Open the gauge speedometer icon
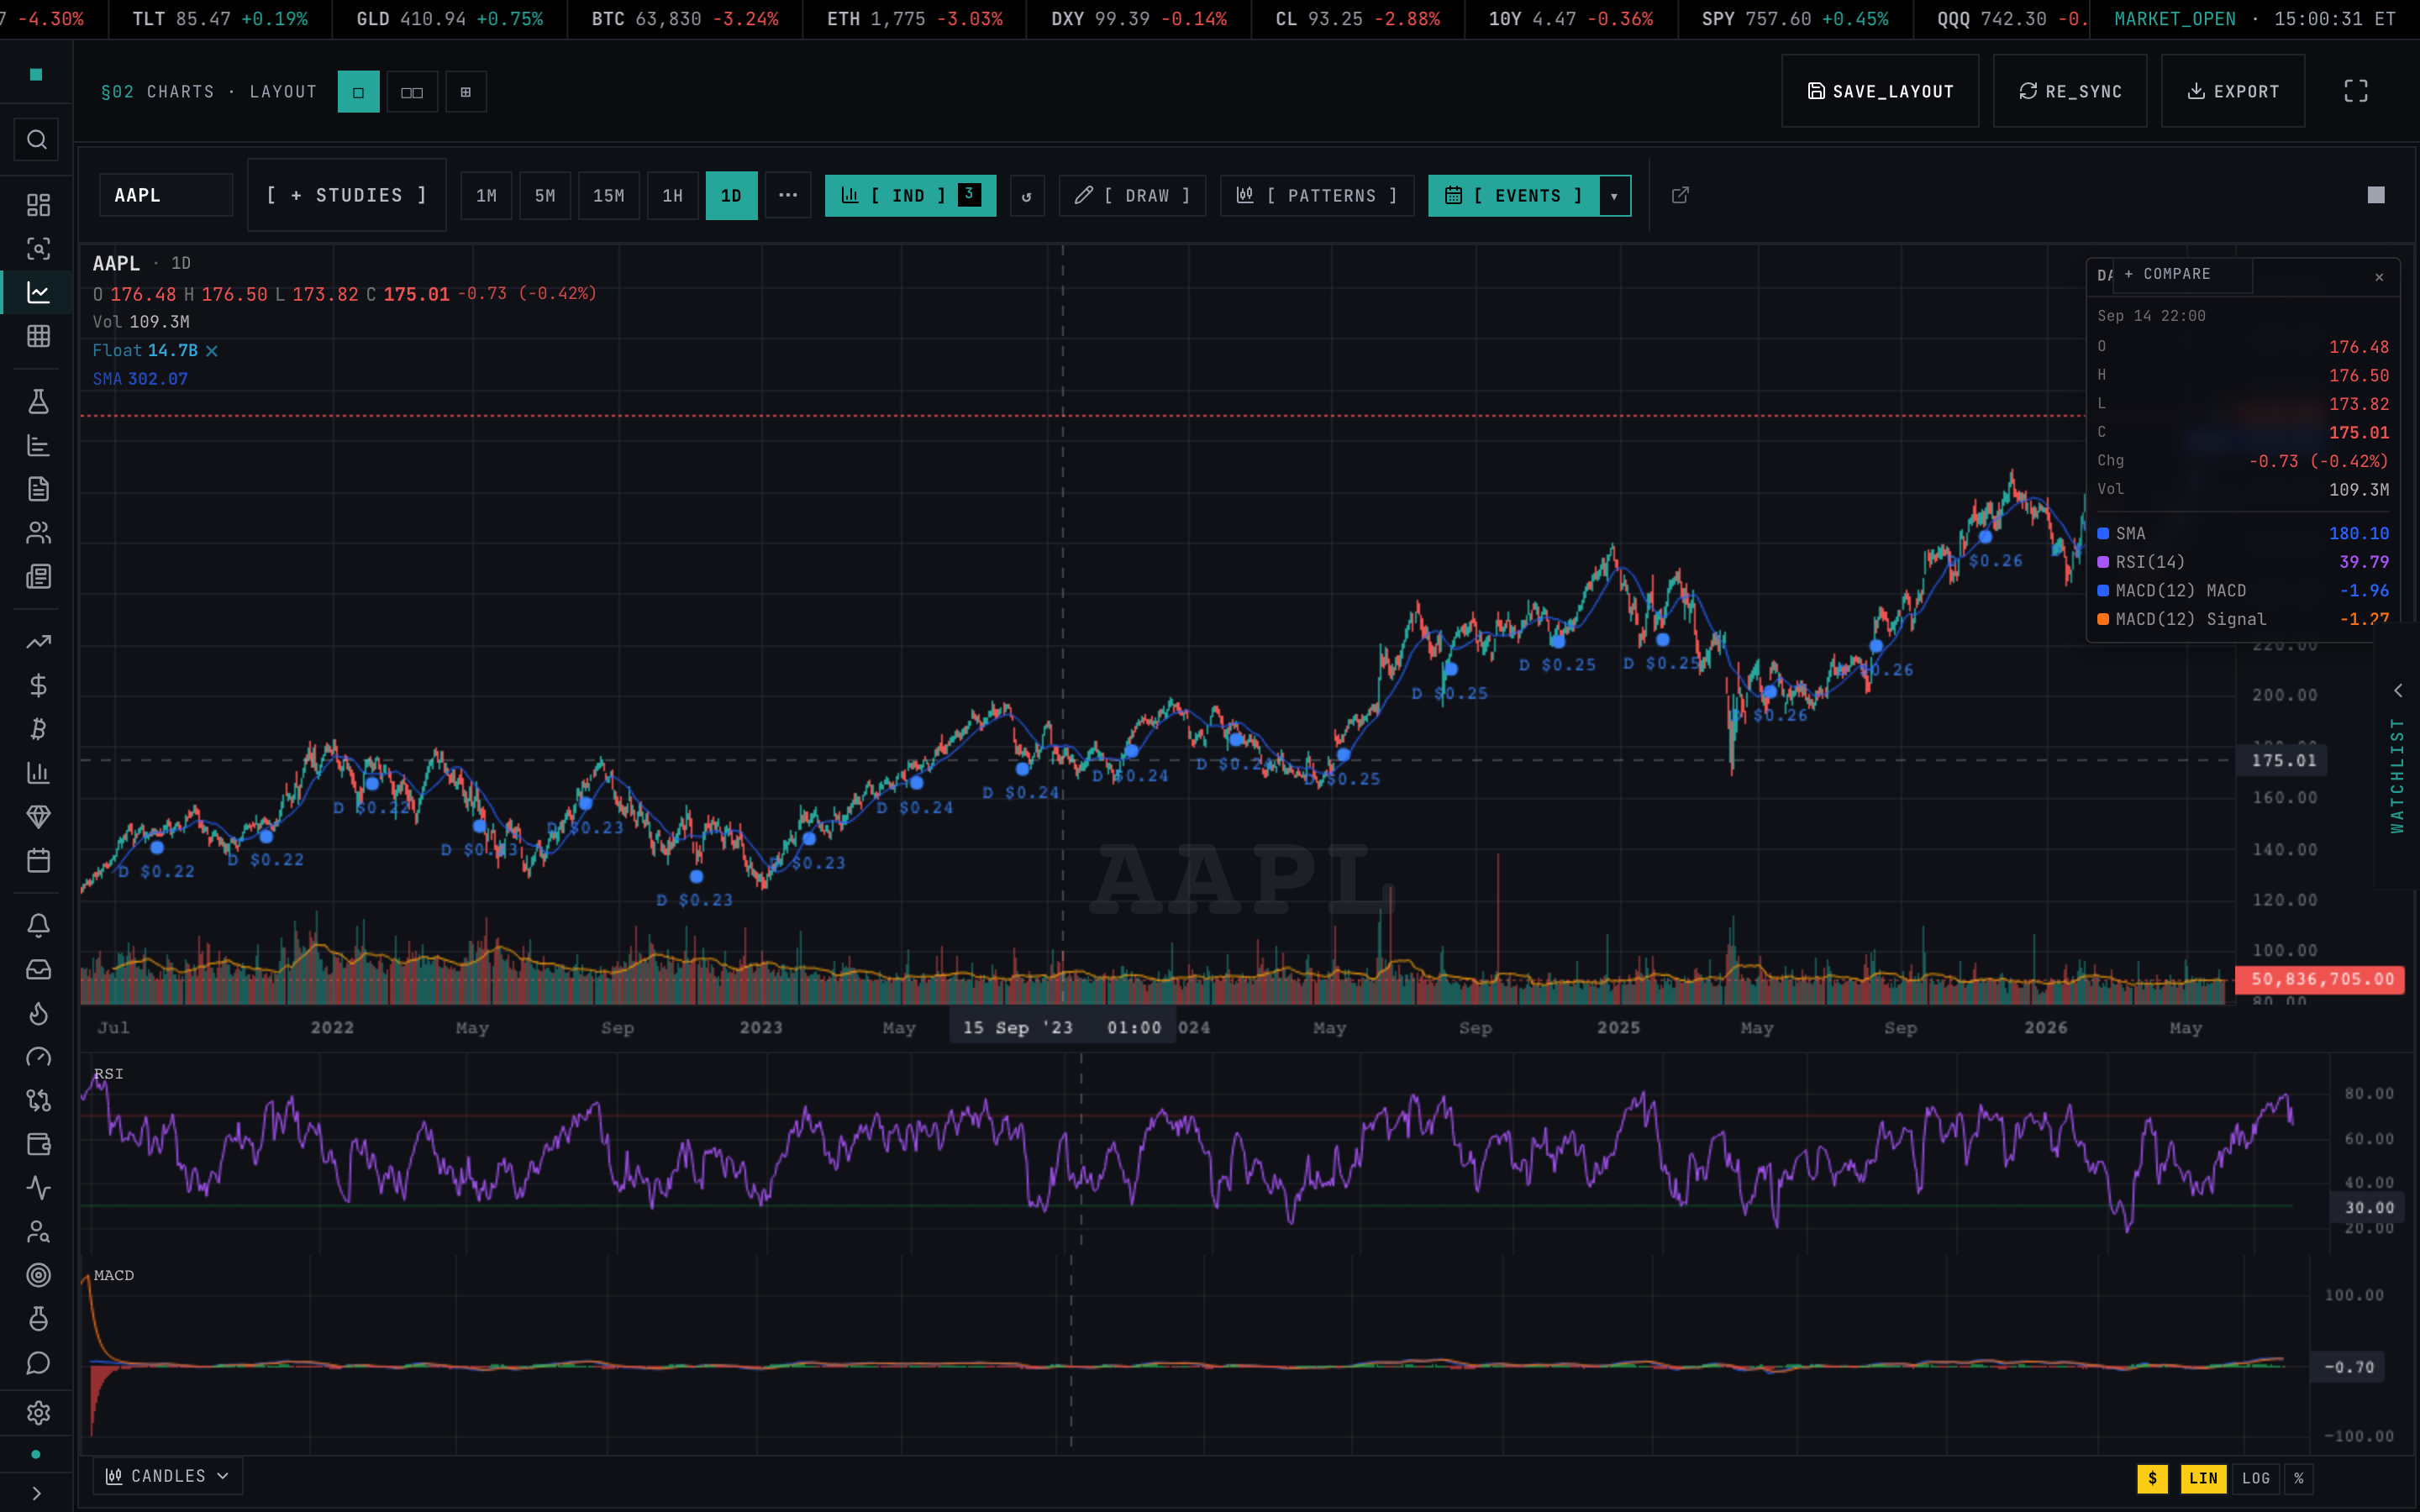2420x1512 pixels. pyautogui.click(x=38, y=1057)
